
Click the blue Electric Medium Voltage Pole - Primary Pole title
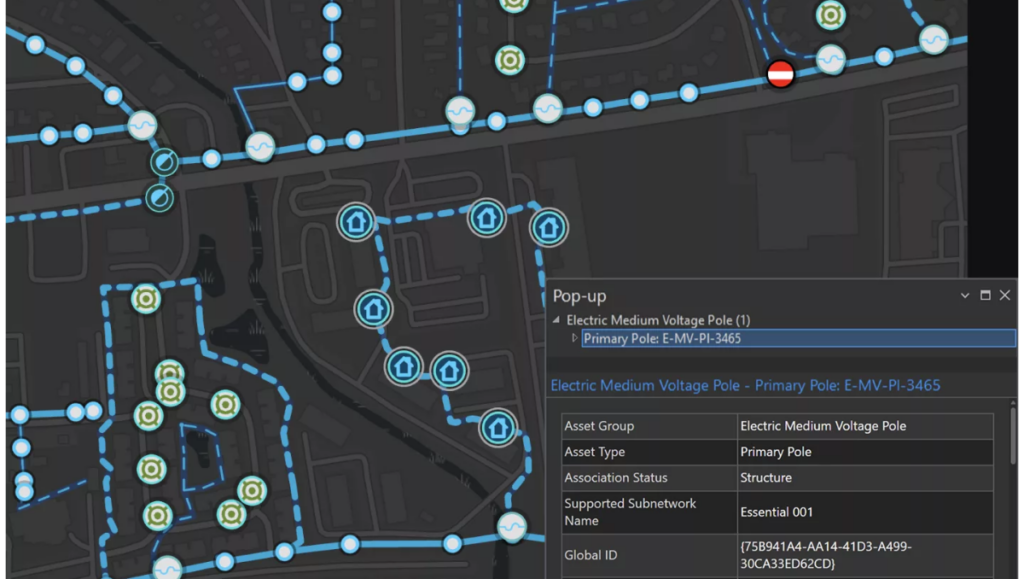click(x=745, y=385)
